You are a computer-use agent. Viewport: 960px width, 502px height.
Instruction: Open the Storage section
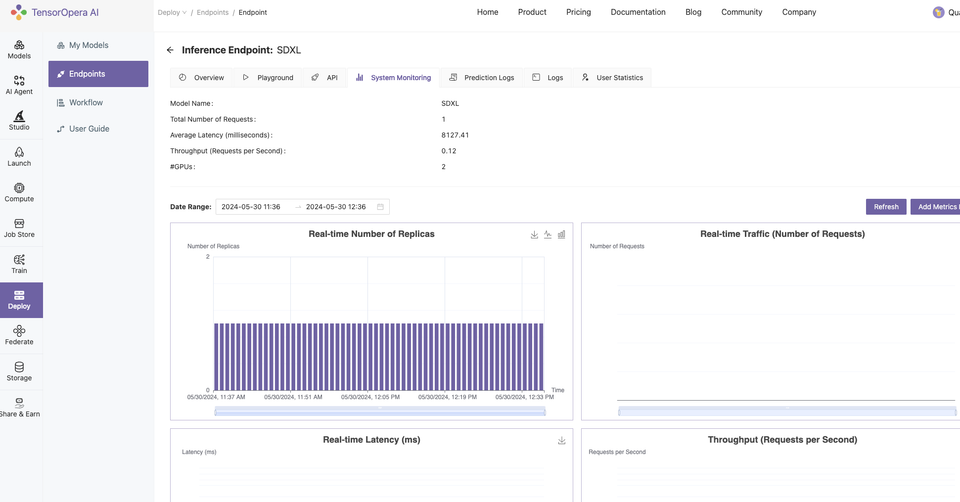pos(19,372)
